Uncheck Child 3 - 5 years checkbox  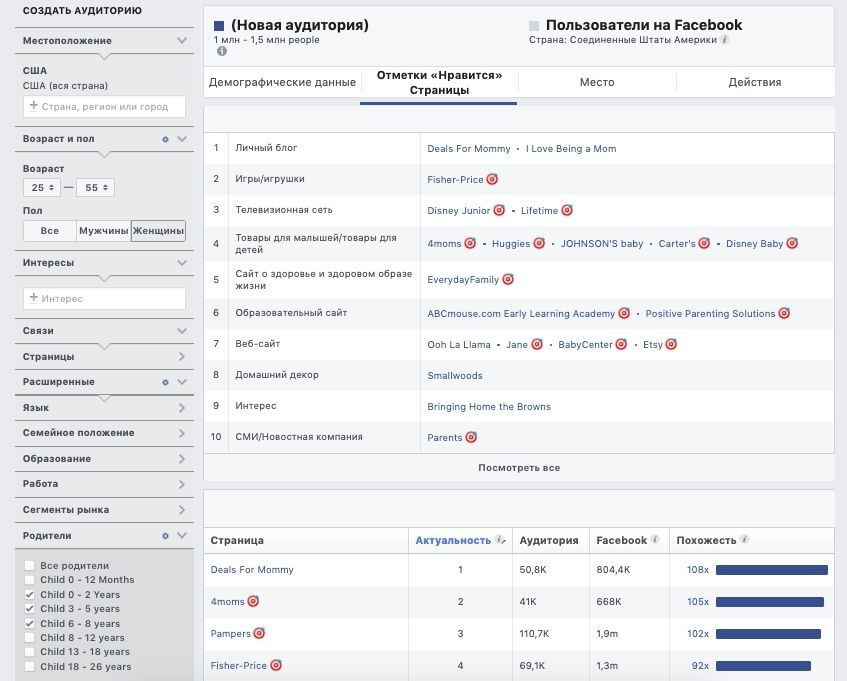click(30, 609)
